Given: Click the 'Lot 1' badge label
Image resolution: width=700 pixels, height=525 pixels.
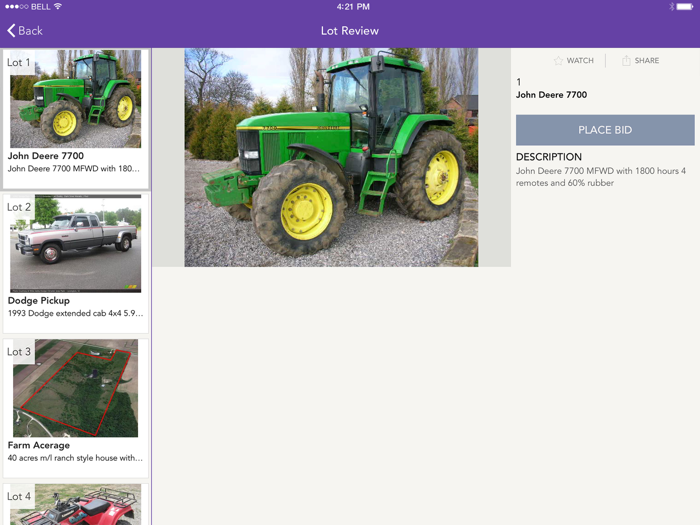Looking at the screenshot, I should 19,62.
